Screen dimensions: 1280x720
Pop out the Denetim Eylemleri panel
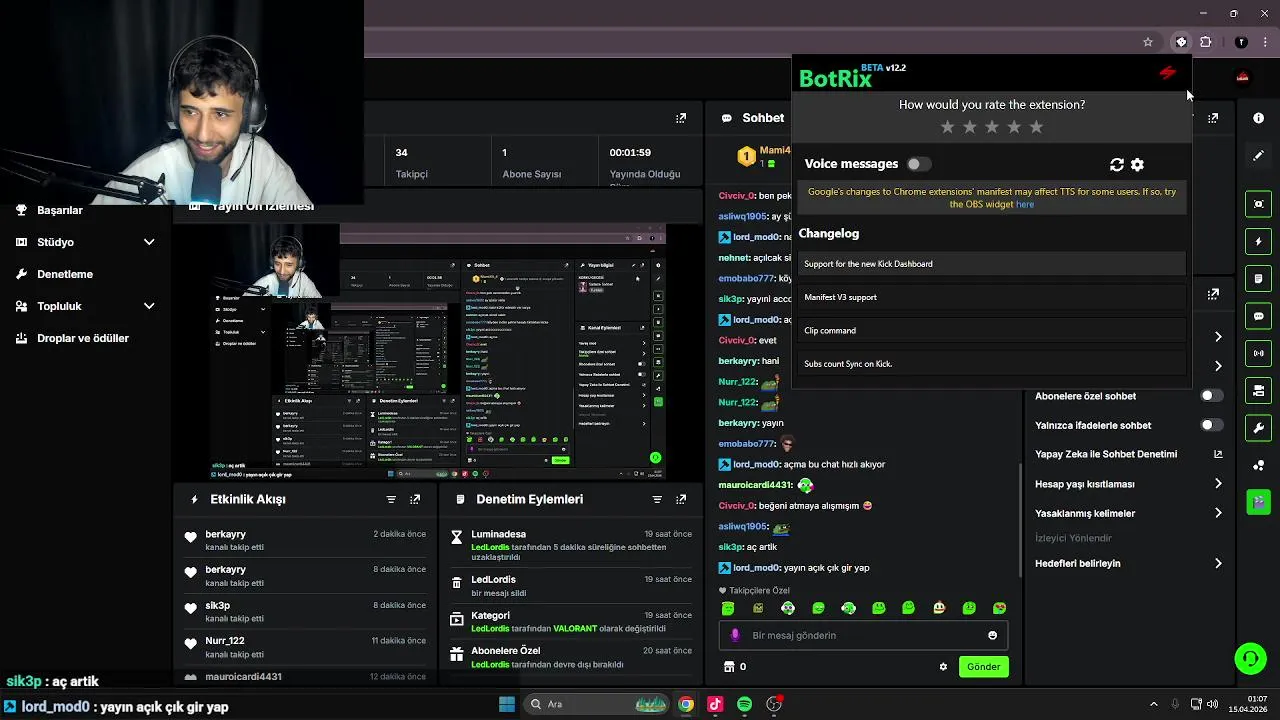click(681, 499)
